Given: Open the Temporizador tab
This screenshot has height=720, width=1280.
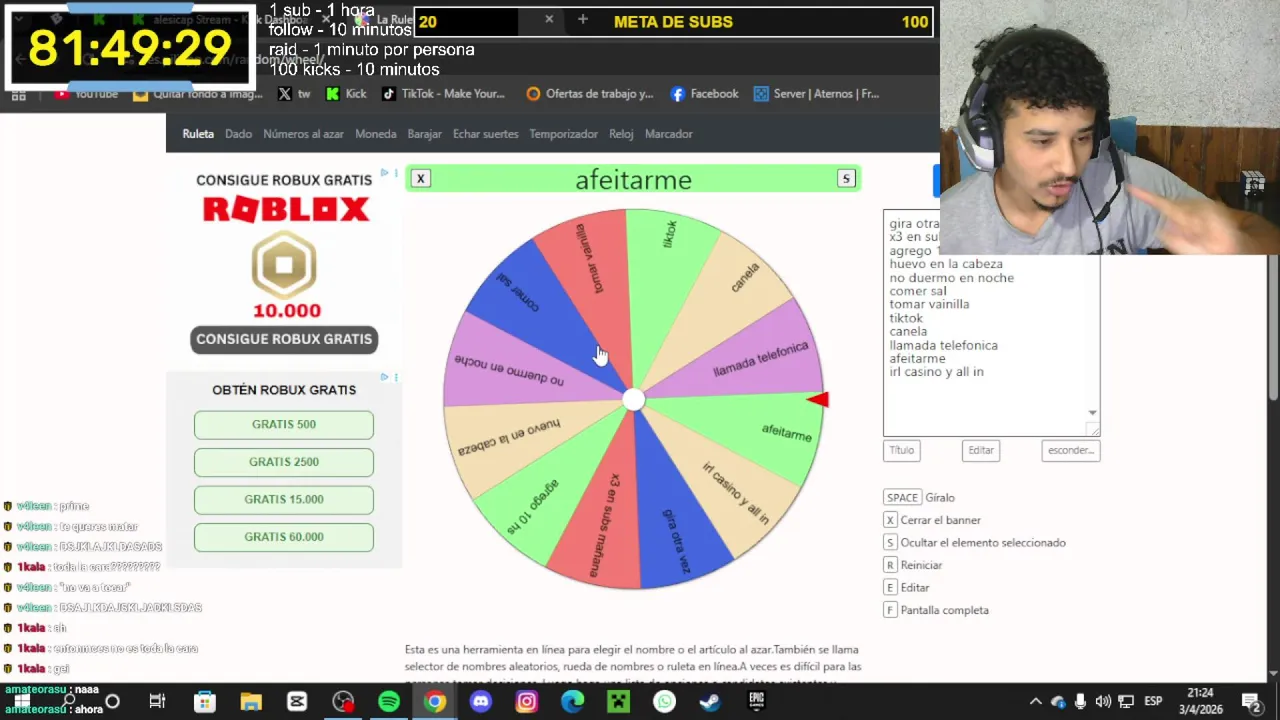Looking at the screenshot, I should click(563, 134).
